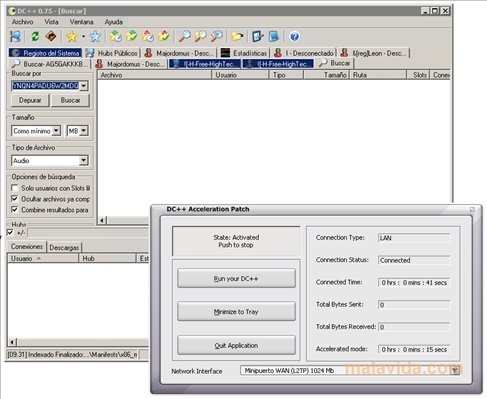Viewport: 487px width, 399px height.
Task: Click status bar Indexado Finalizado message
Action: click(x=72, y=355)
